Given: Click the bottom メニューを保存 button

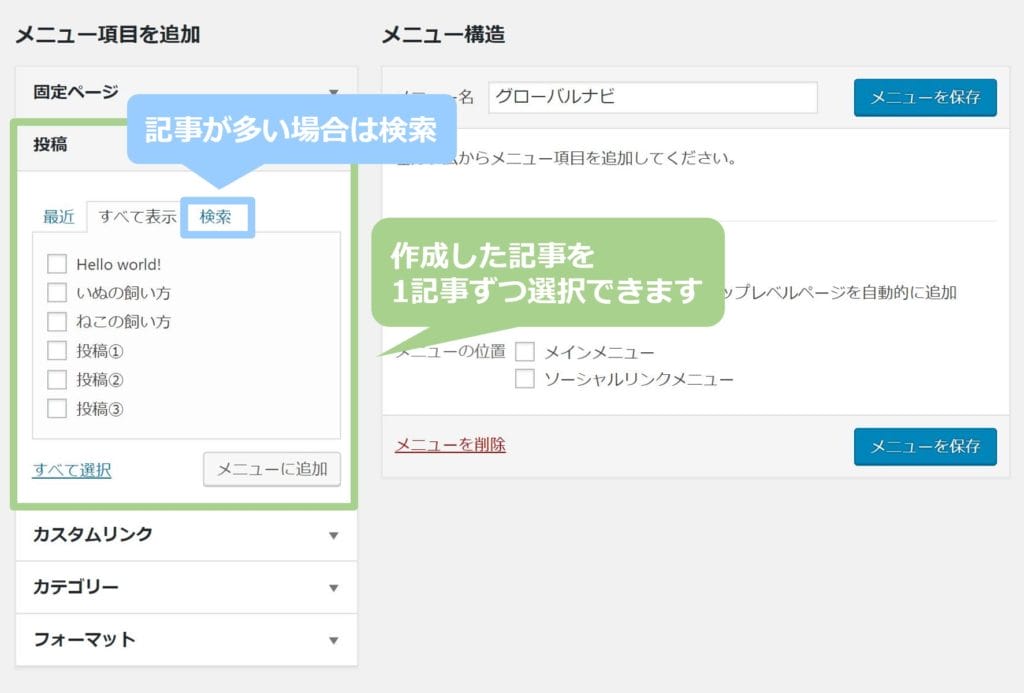Looking at the screenshot, I should [x=925, y=447].
